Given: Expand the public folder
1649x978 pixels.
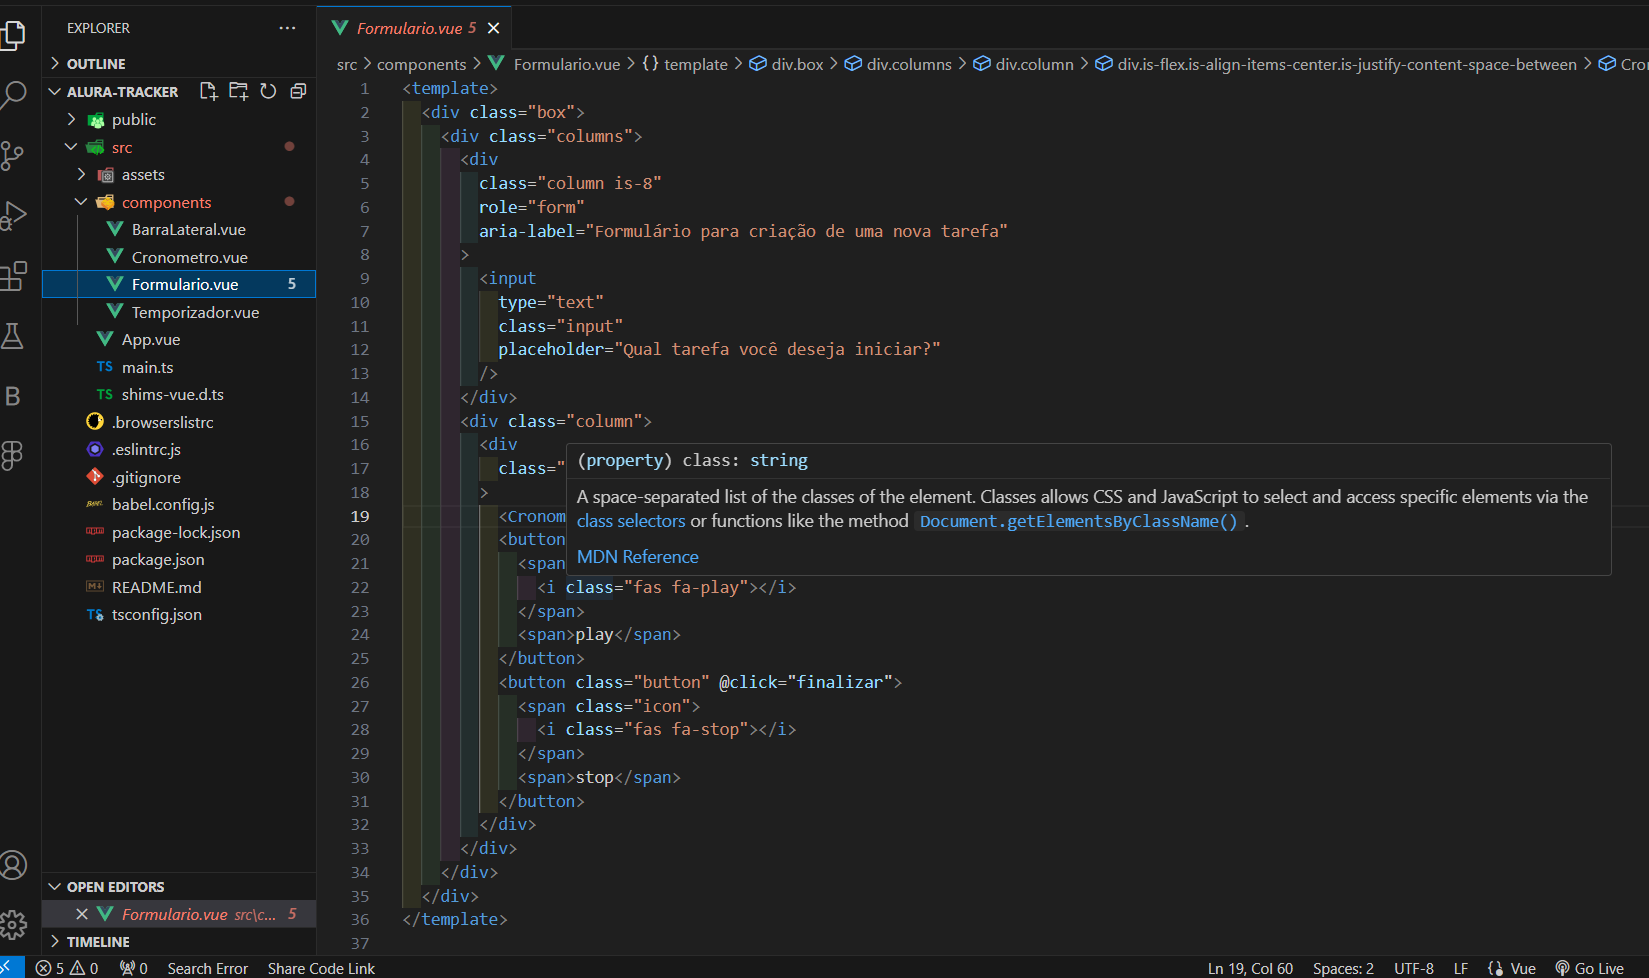Looking at the screenshot, I should (179, 119).
